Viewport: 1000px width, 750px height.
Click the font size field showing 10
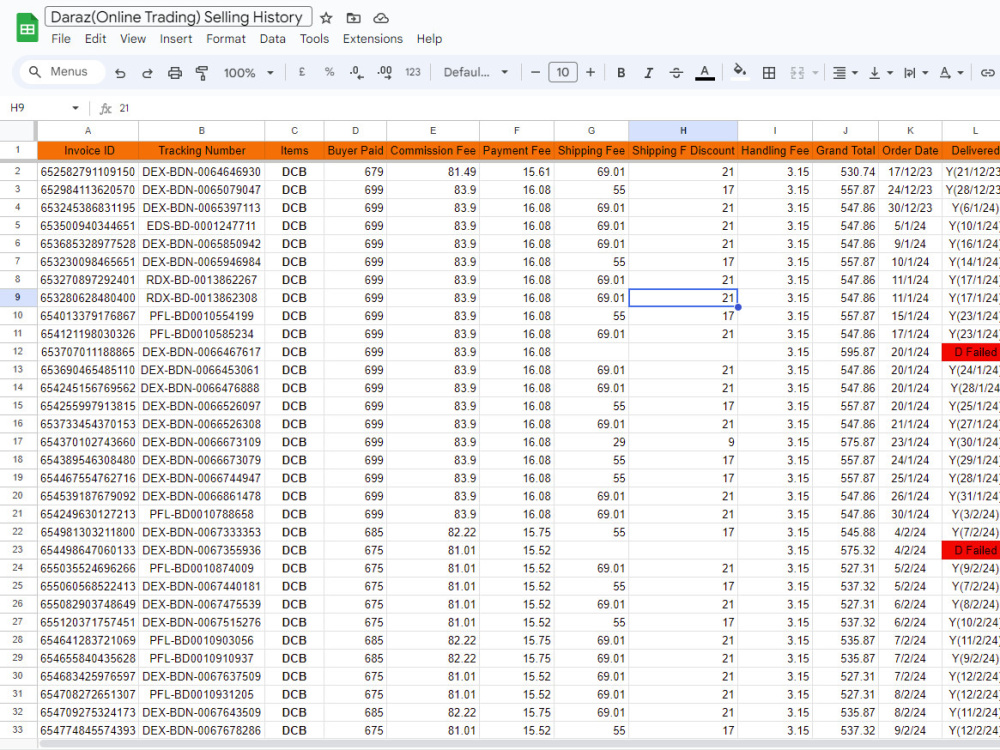562,72
